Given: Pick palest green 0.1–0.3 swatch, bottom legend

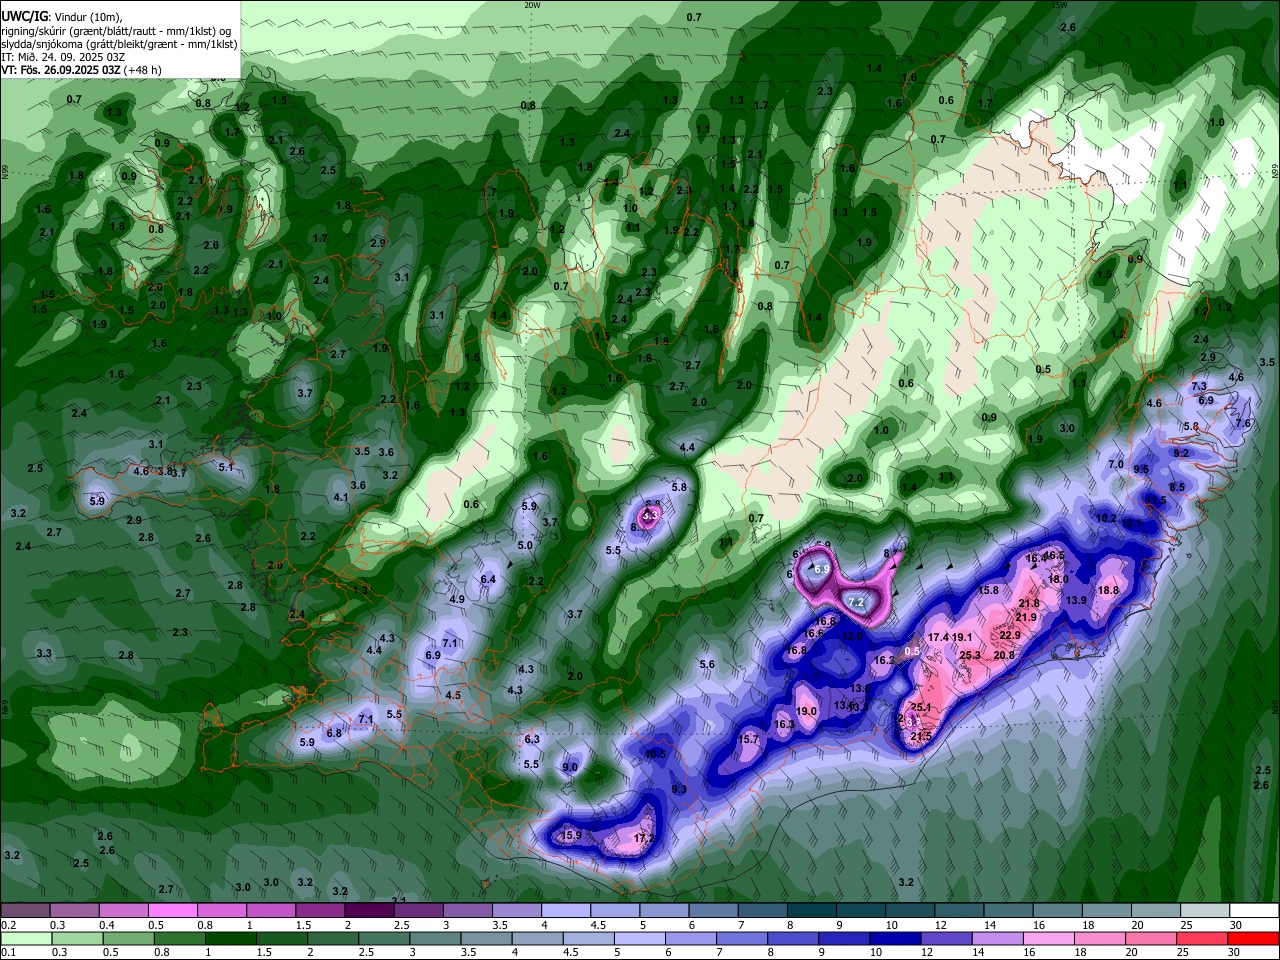Looking at the screenshot, I should 26,938.
